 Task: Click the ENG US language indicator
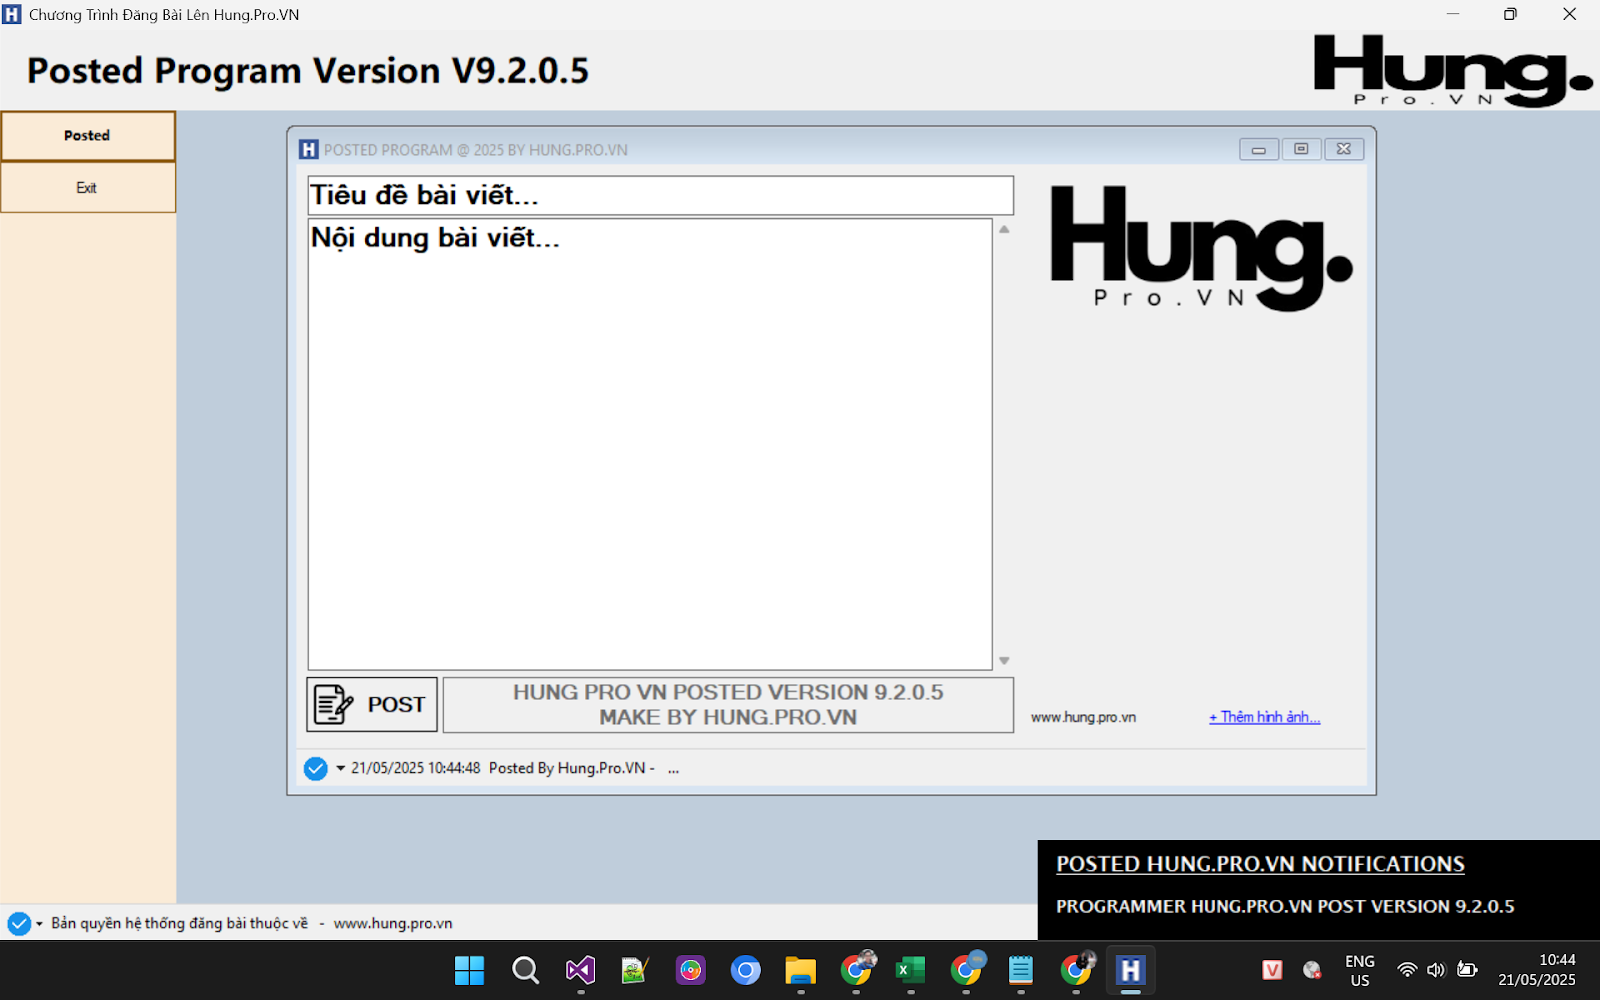(x=1359, y=970)
